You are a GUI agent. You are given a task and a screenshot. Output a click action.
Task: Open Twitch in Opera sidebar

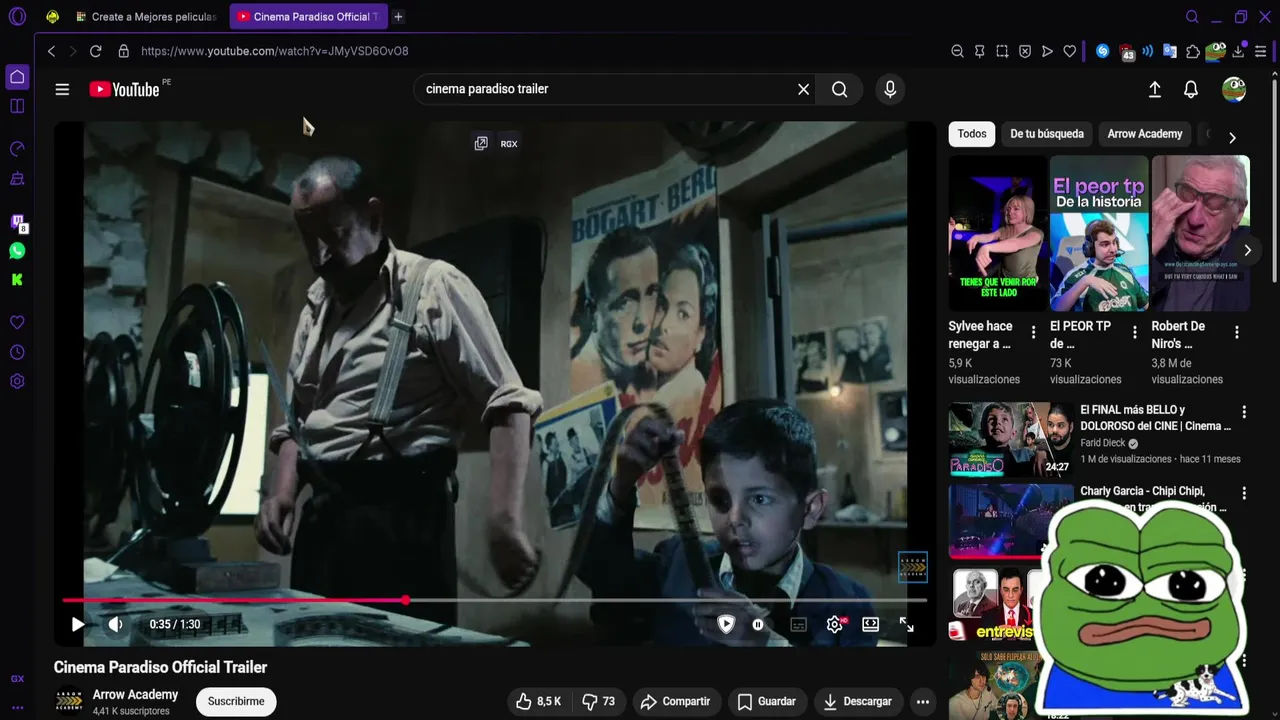point(17,222)
